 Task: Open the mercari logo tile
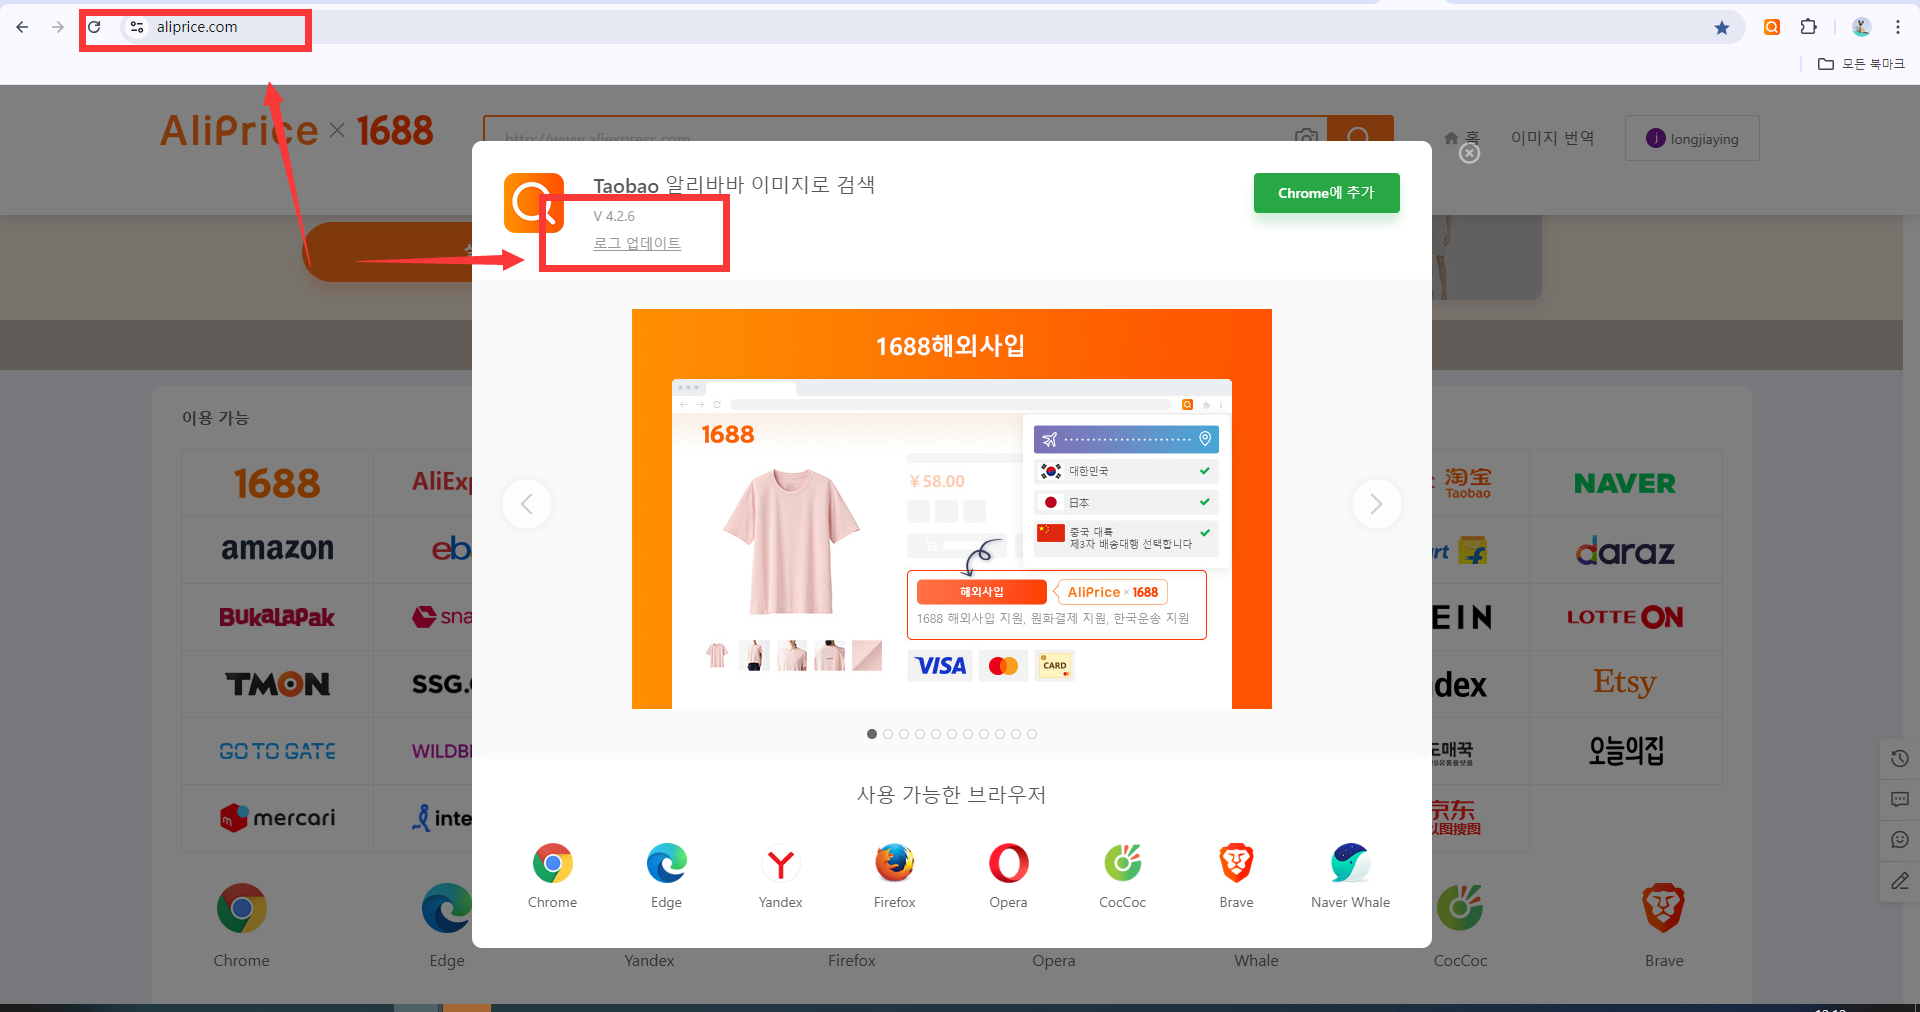(x=277, y=818)
